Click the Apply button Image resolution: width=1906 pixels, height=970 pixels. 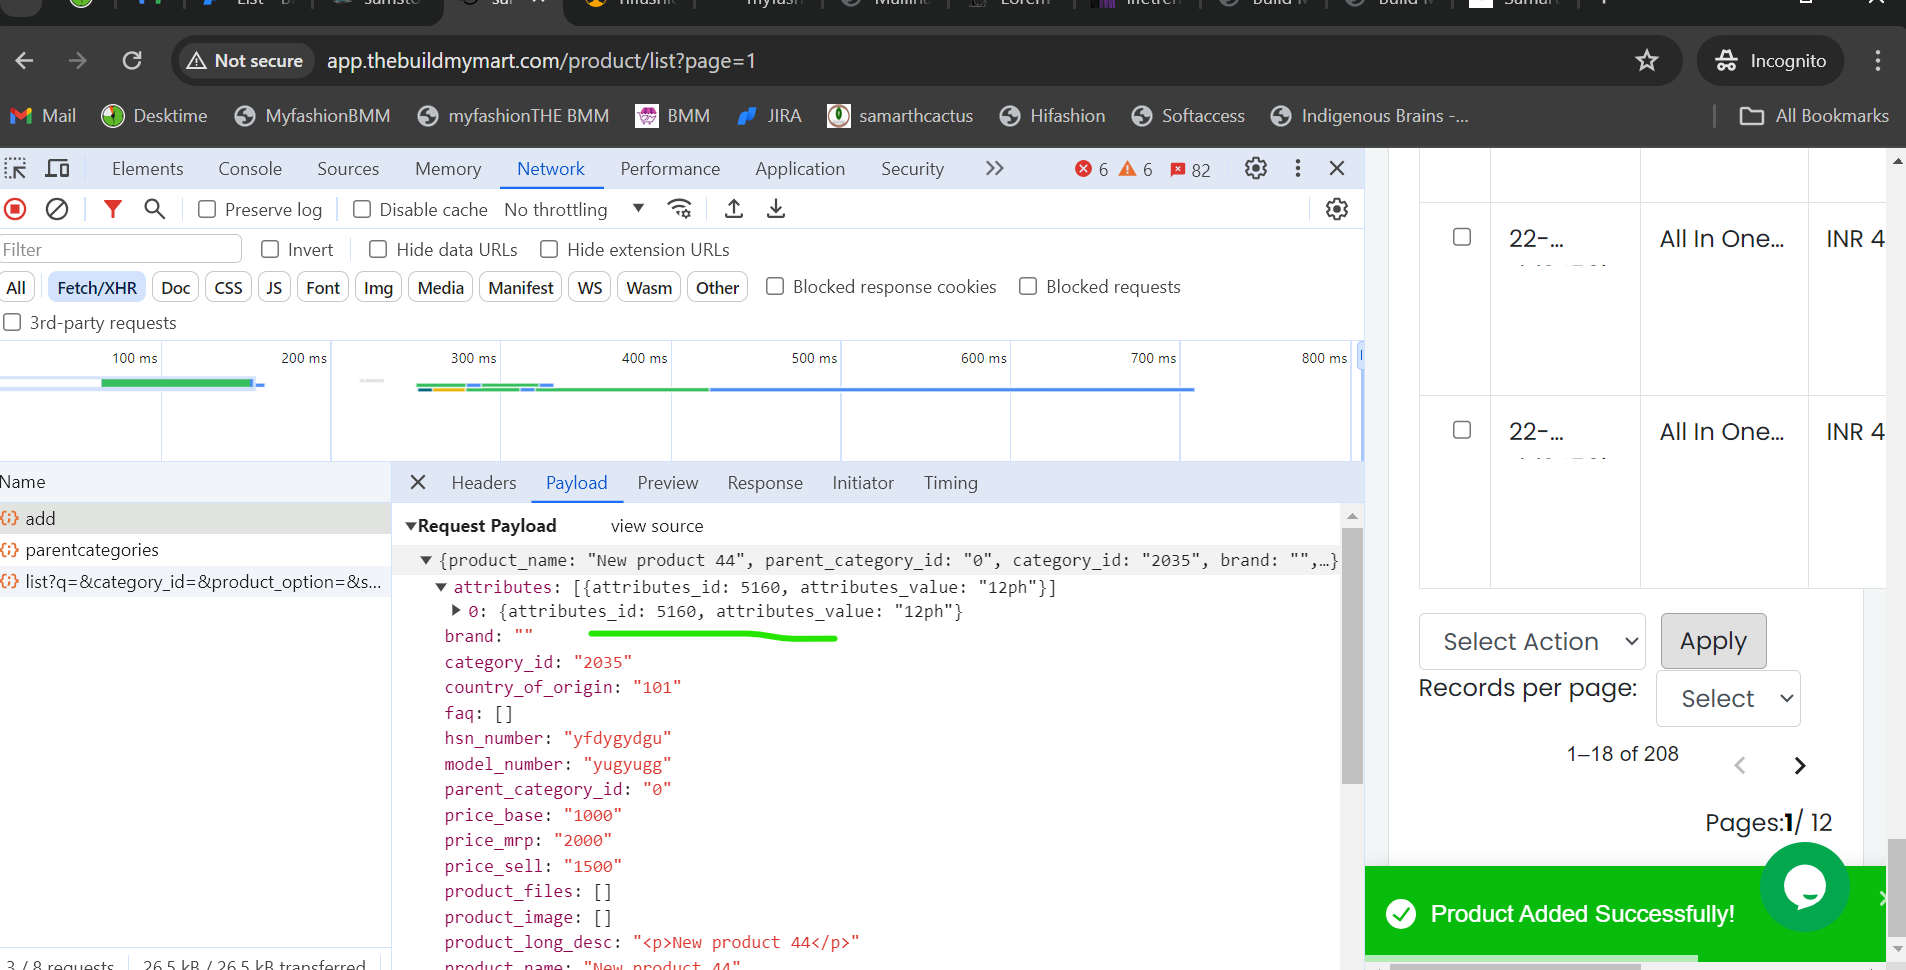coord(1713,642)
